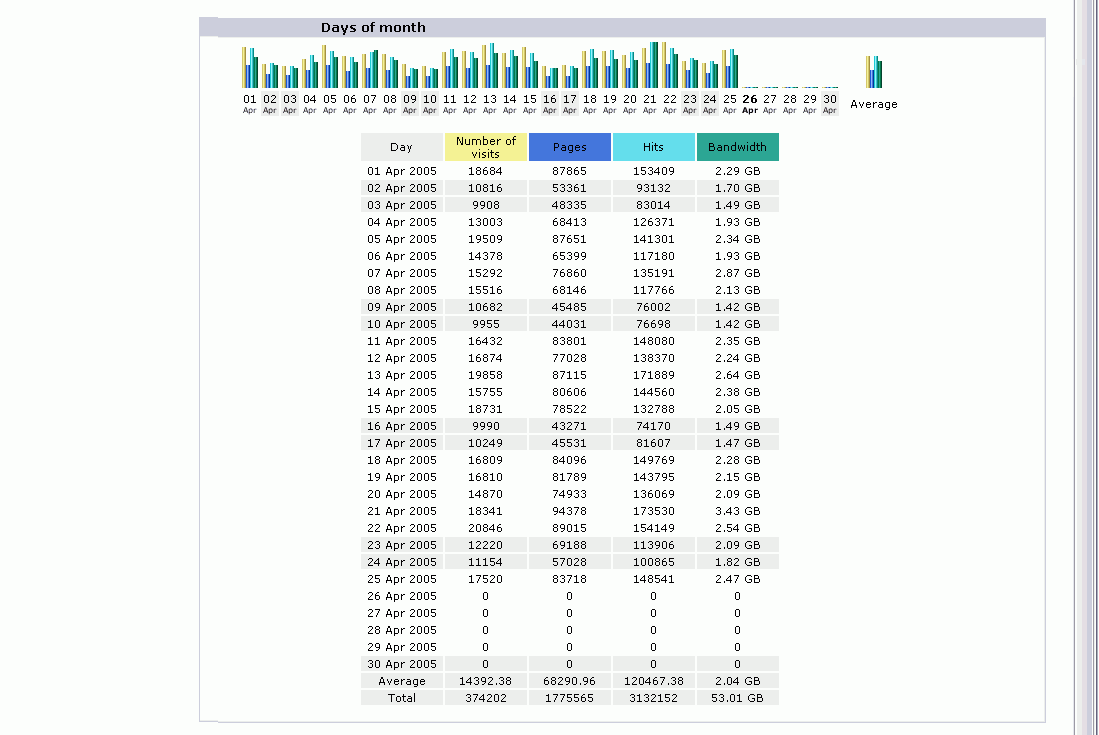This screenshot has width=1099, height=735.
Task: Select the Days of month section title
Action: pyautogui.click(x=373, y=28)
